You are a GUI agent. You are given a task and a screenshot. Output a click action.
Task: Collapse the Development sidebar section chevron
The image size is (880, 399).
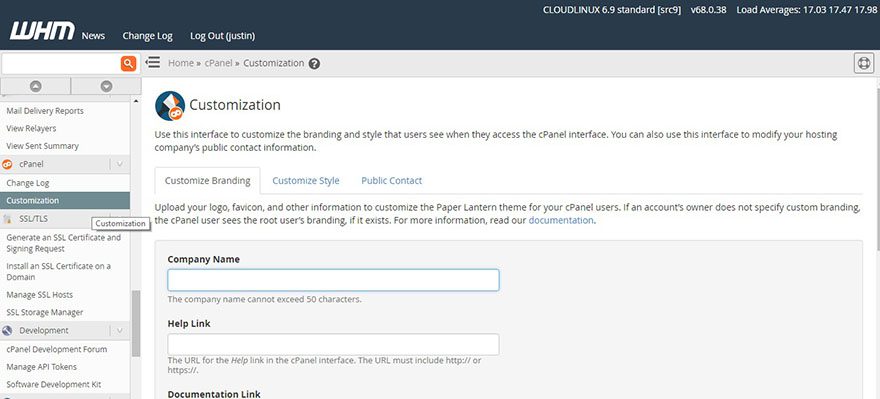(120, 331)
